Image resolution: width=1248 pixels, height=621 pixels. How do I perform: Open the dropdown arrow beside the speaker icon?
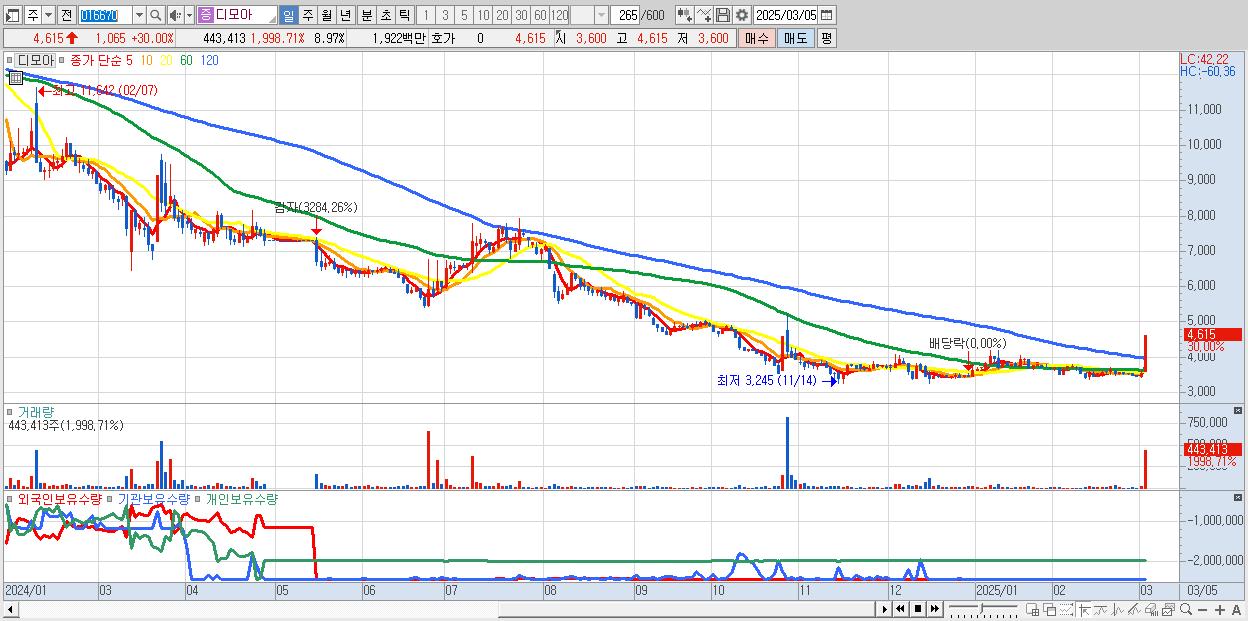(x=189, y=15)
